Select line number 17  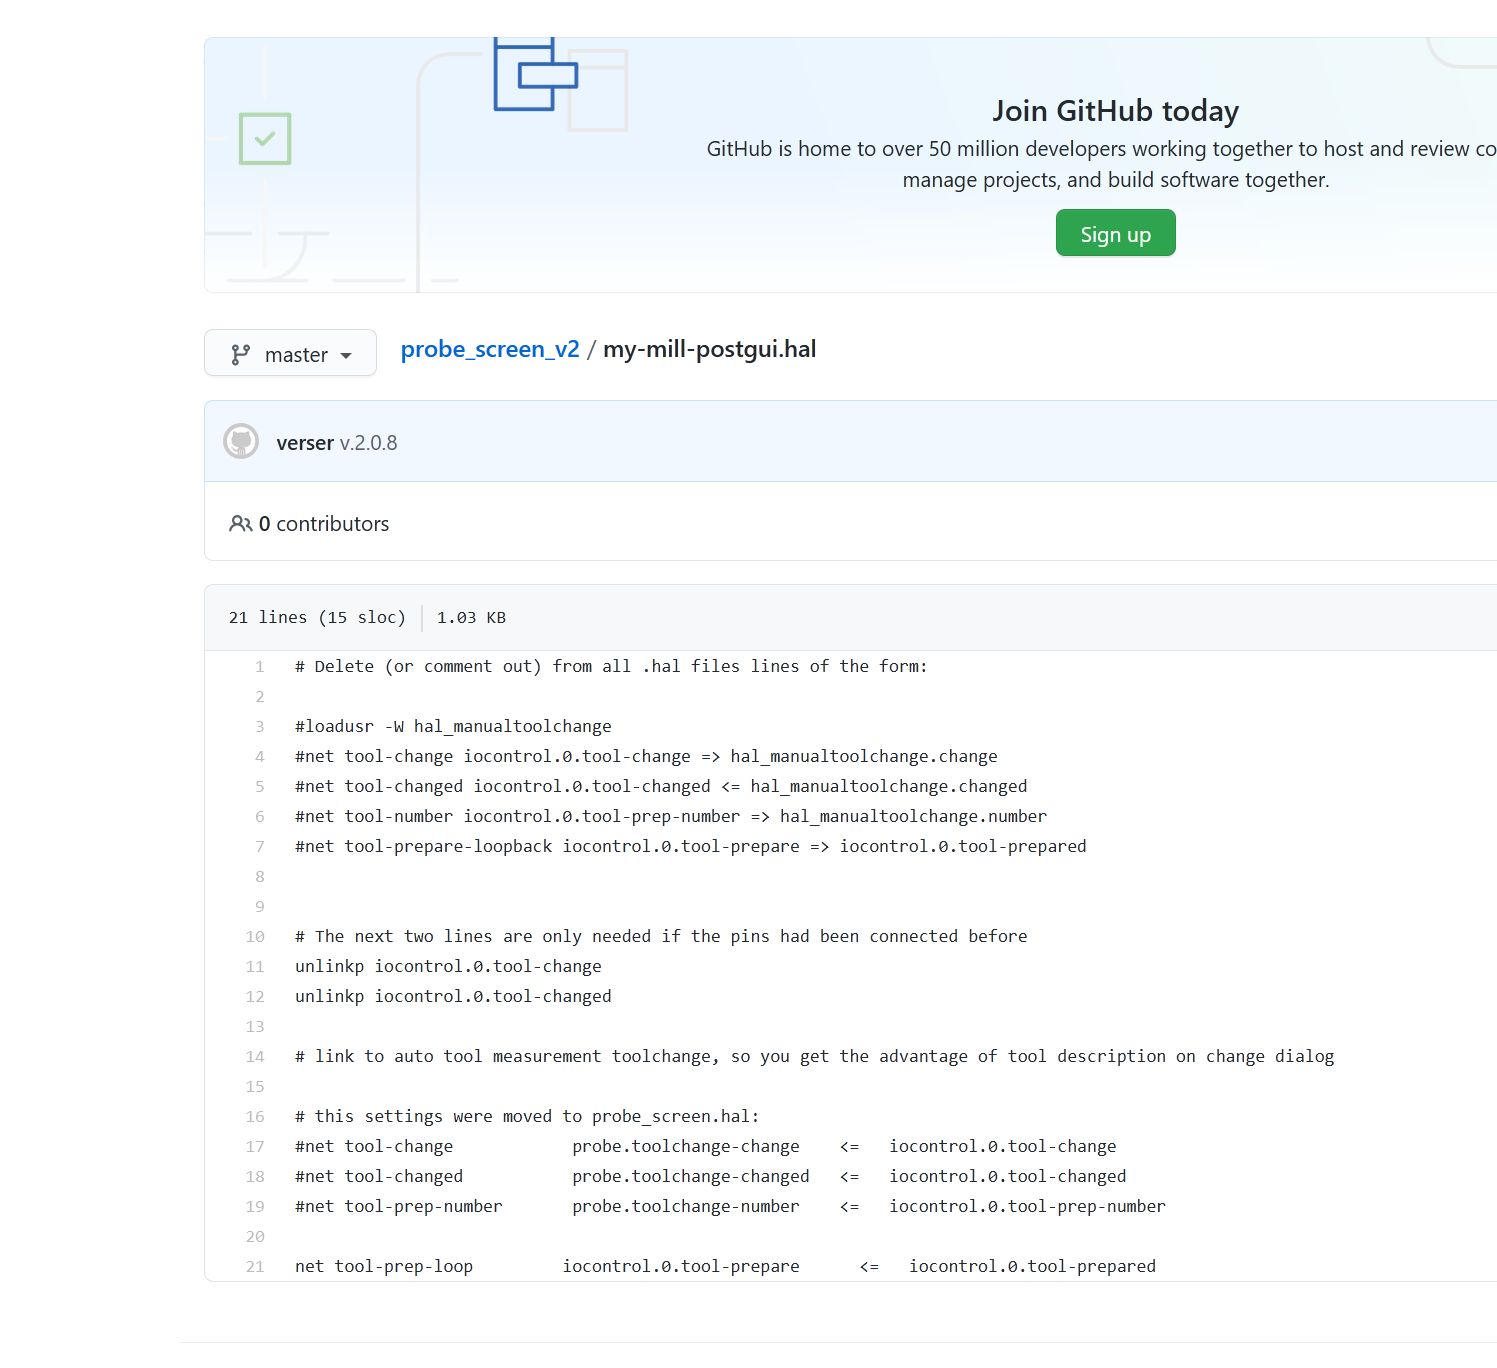click(x=255, y=1146)
